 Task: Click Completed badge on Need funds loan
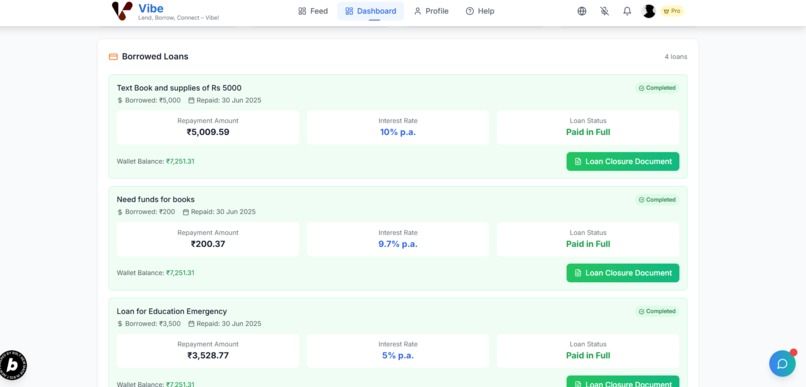point(657,199)
